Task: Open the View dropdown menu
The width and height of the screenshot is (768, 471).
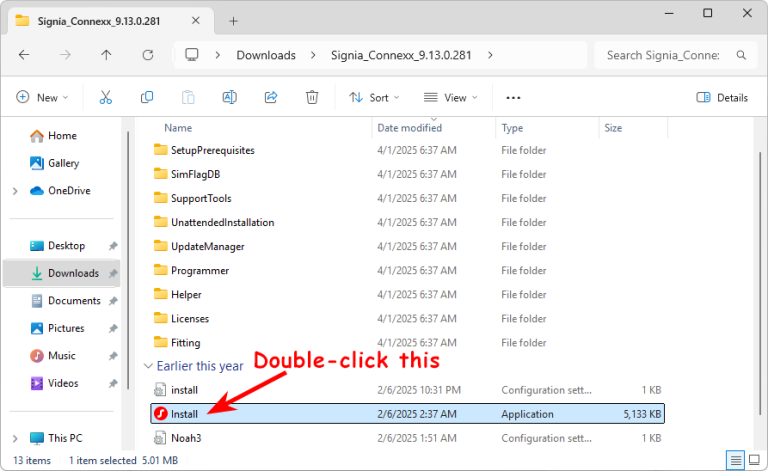Action: click(450, 97)
